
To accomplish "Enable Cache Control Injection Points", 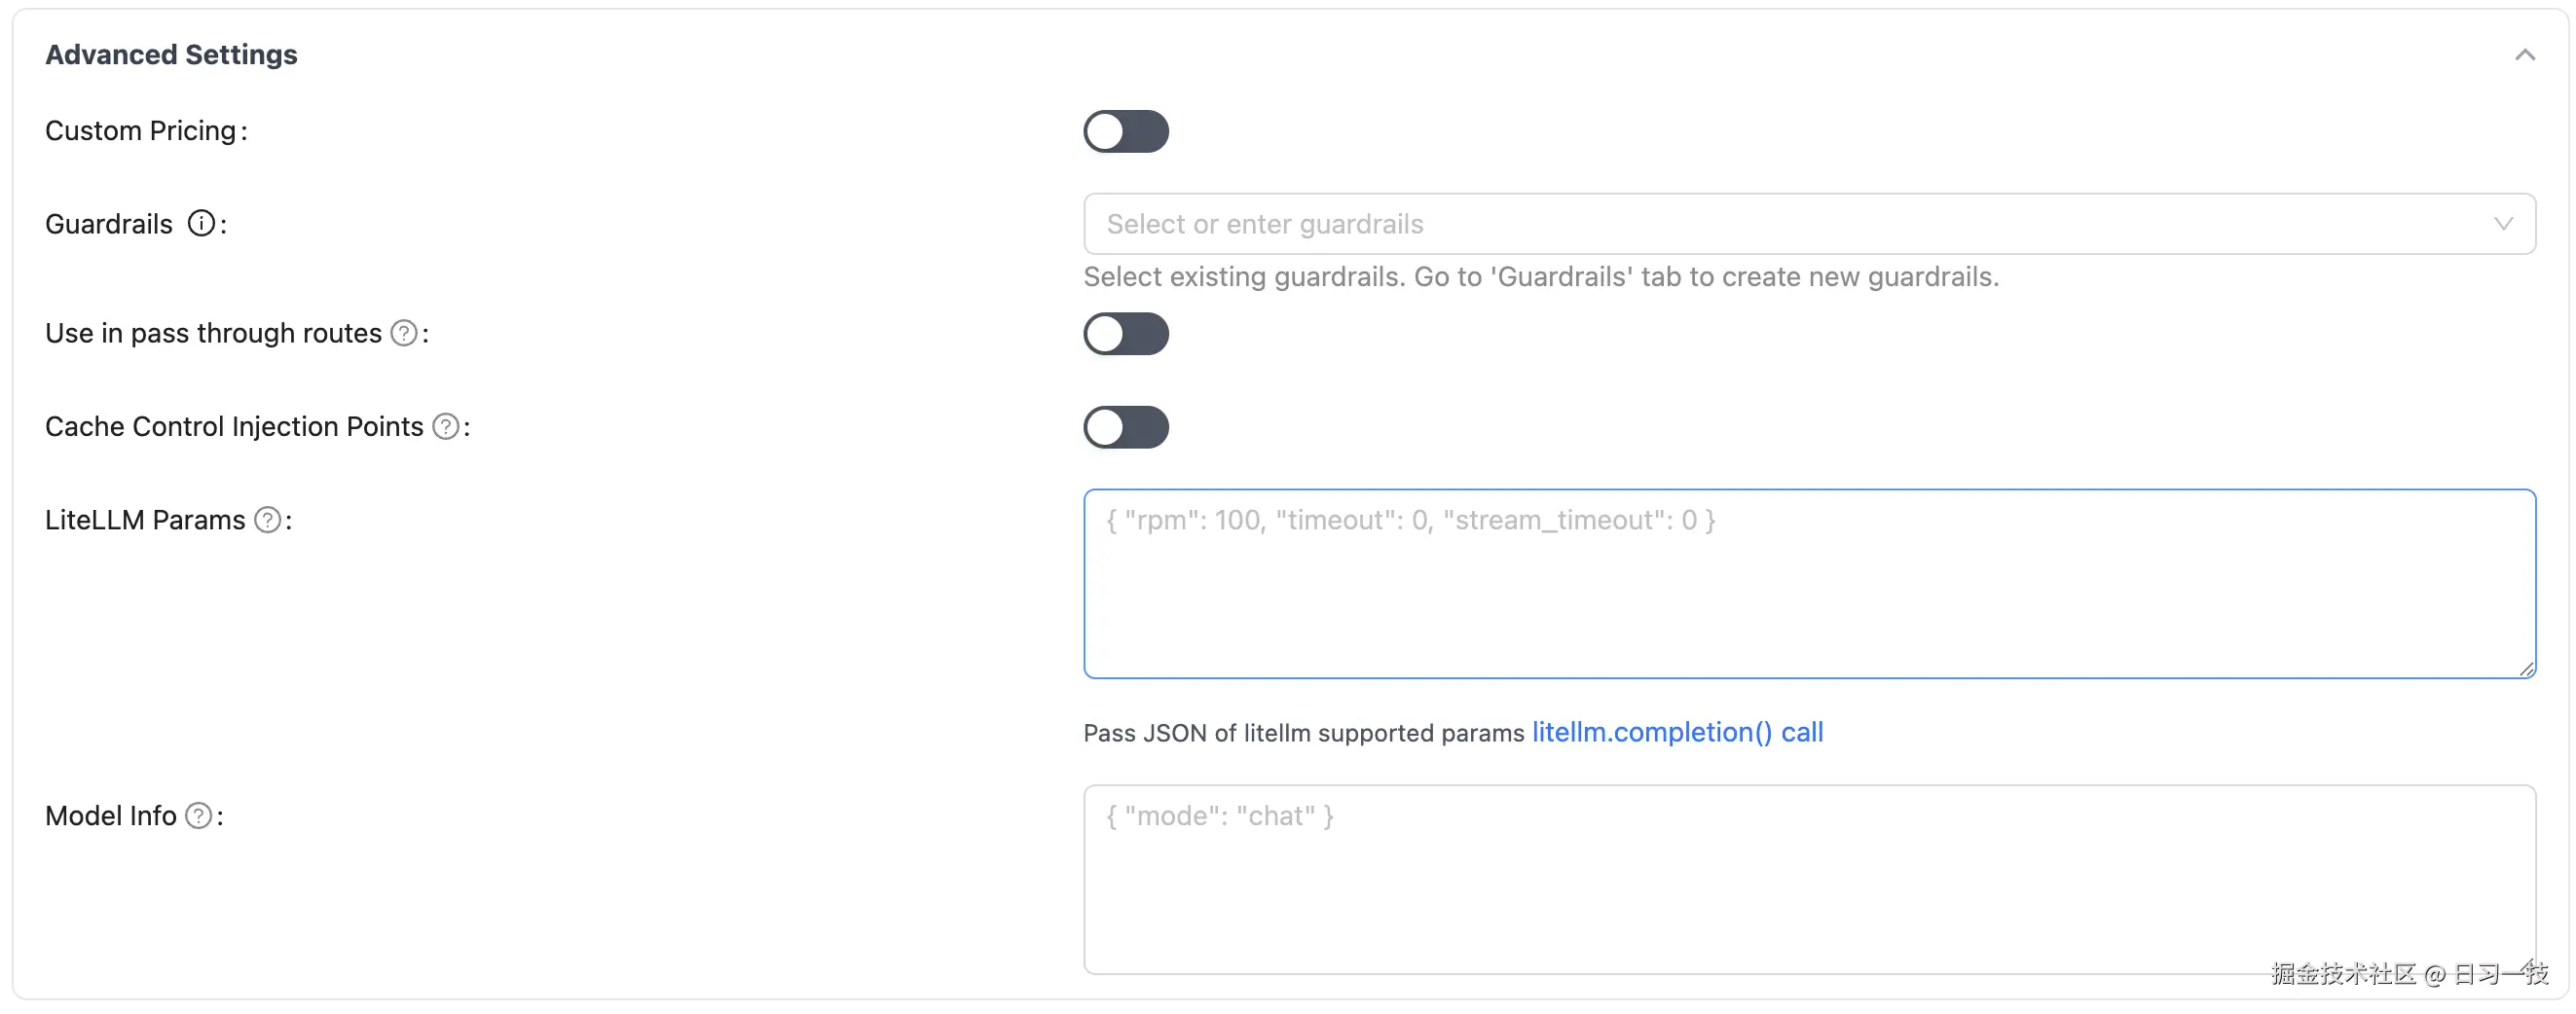I will [x=1126, y=427].
